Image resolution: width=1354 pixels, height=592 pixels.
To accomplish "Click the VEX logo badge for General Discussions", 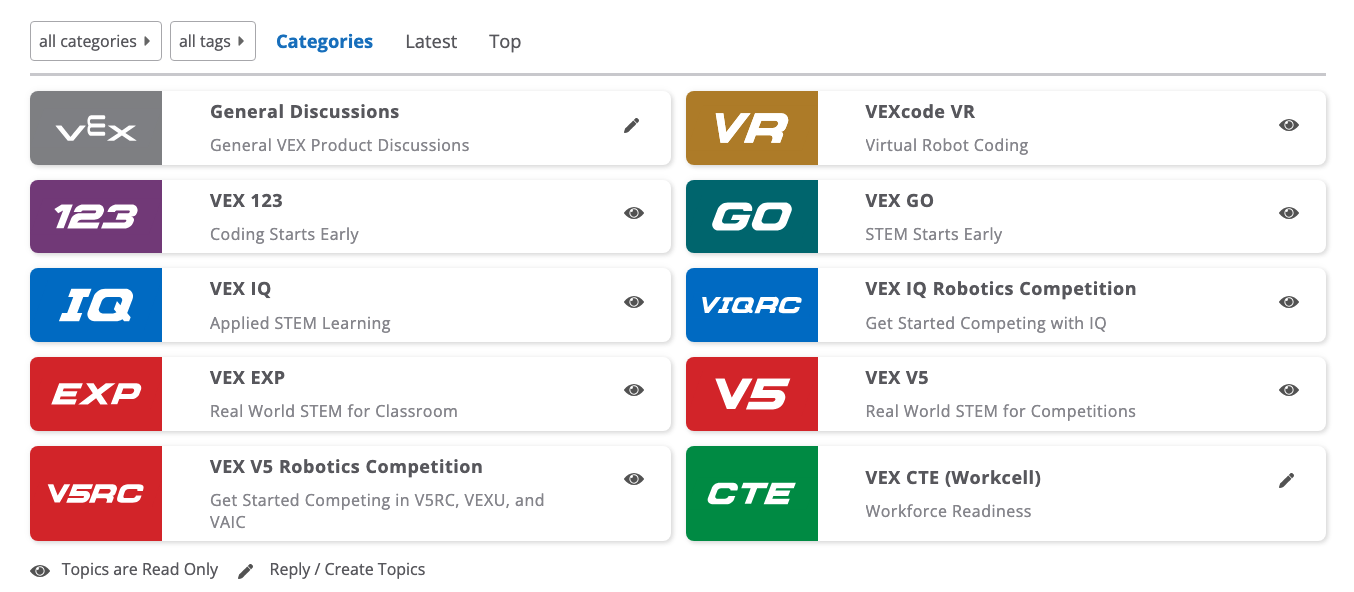I will tap(96, 128).
